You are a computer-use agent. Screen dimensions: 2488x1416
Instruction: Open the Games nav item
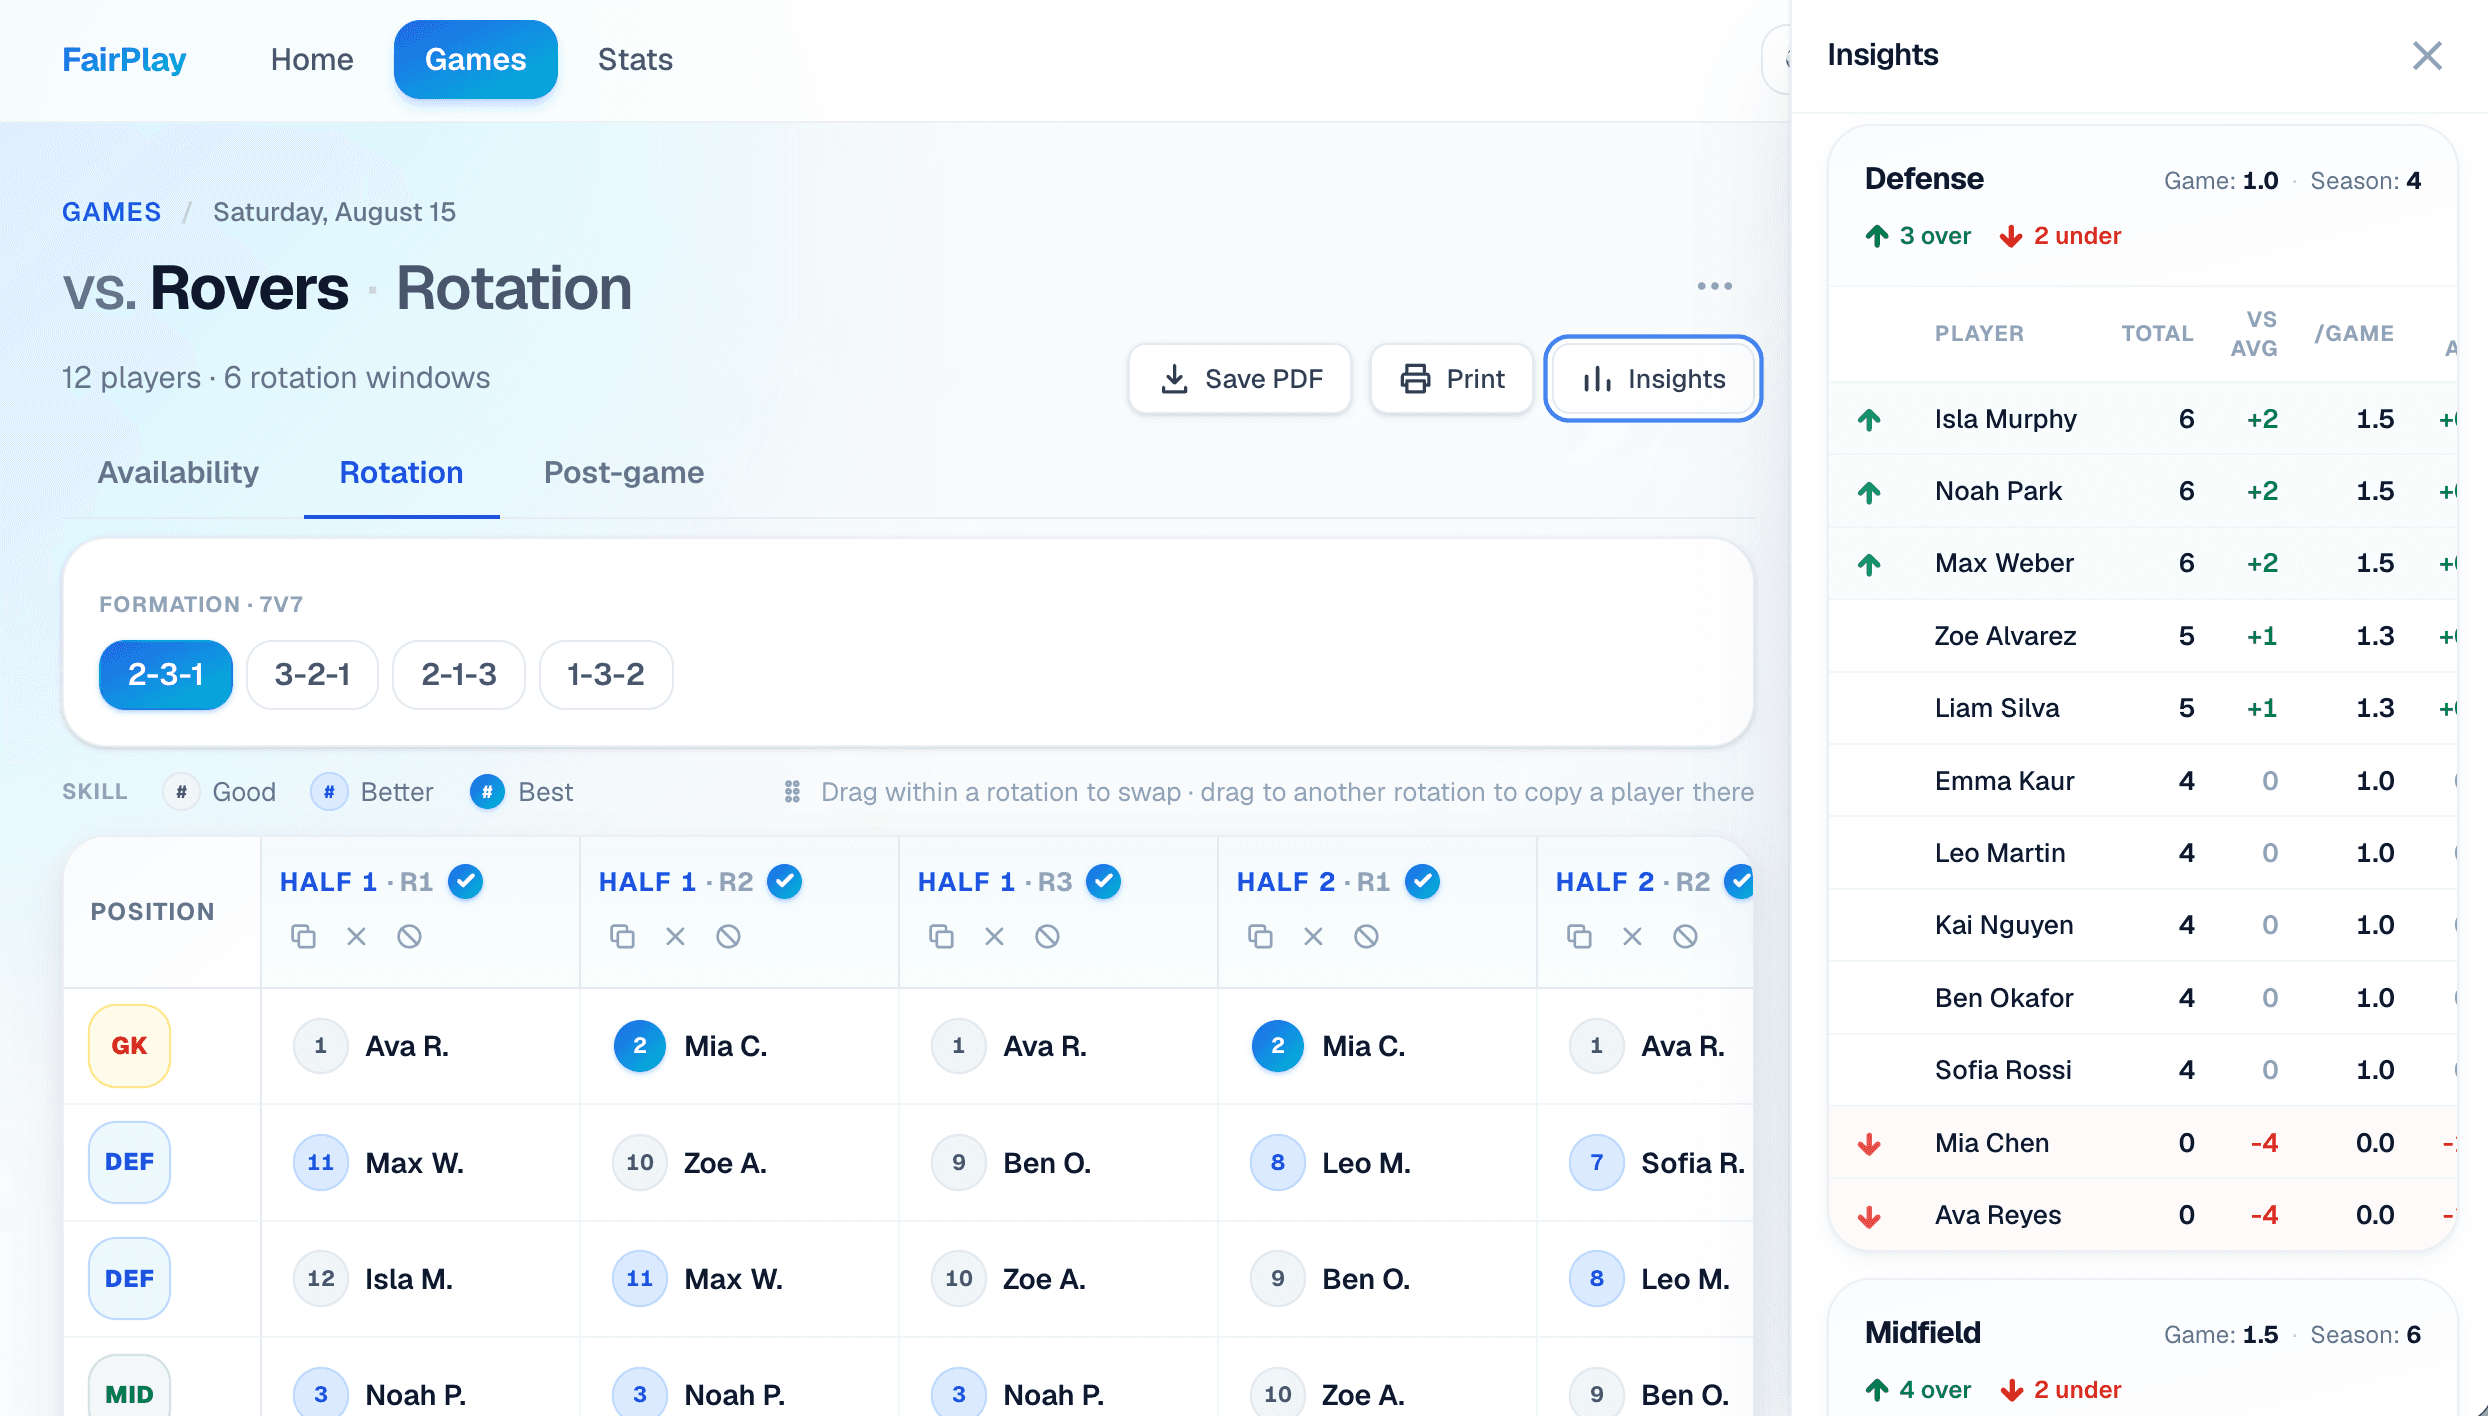pyautogui.click(x=476, y=59)
